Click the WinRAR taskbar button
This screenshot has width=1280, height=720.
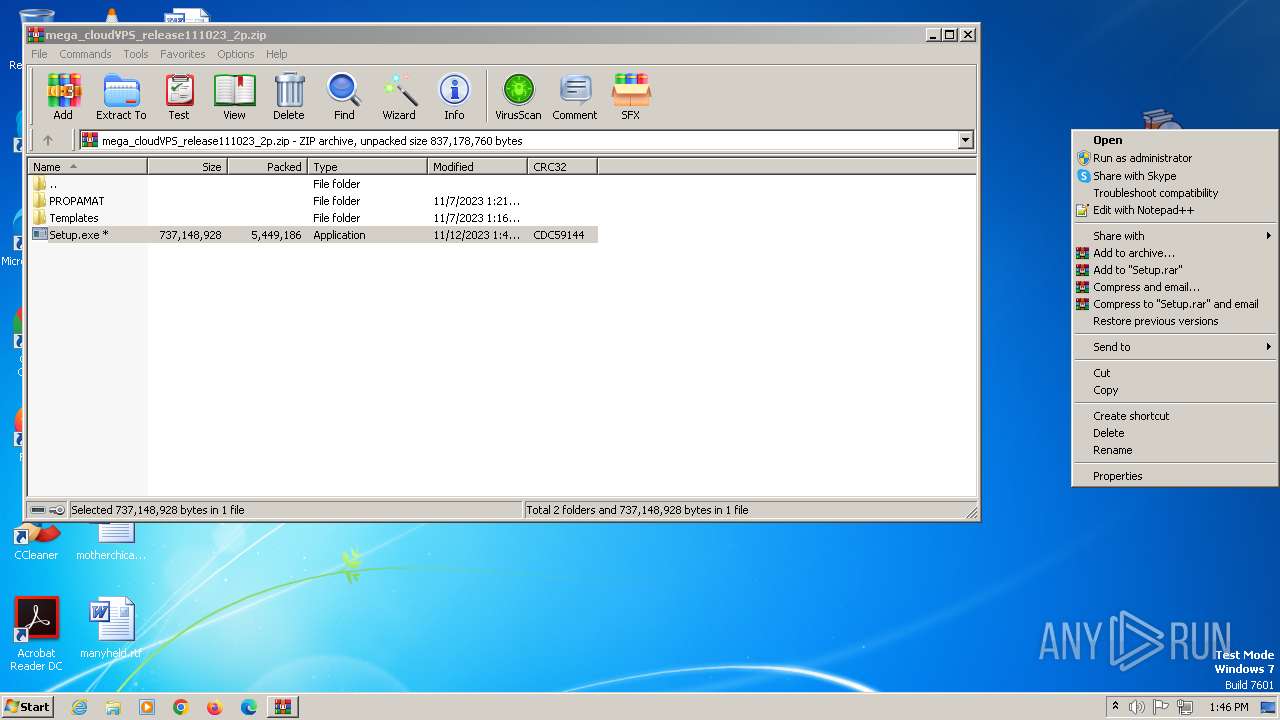click(282, 707)
